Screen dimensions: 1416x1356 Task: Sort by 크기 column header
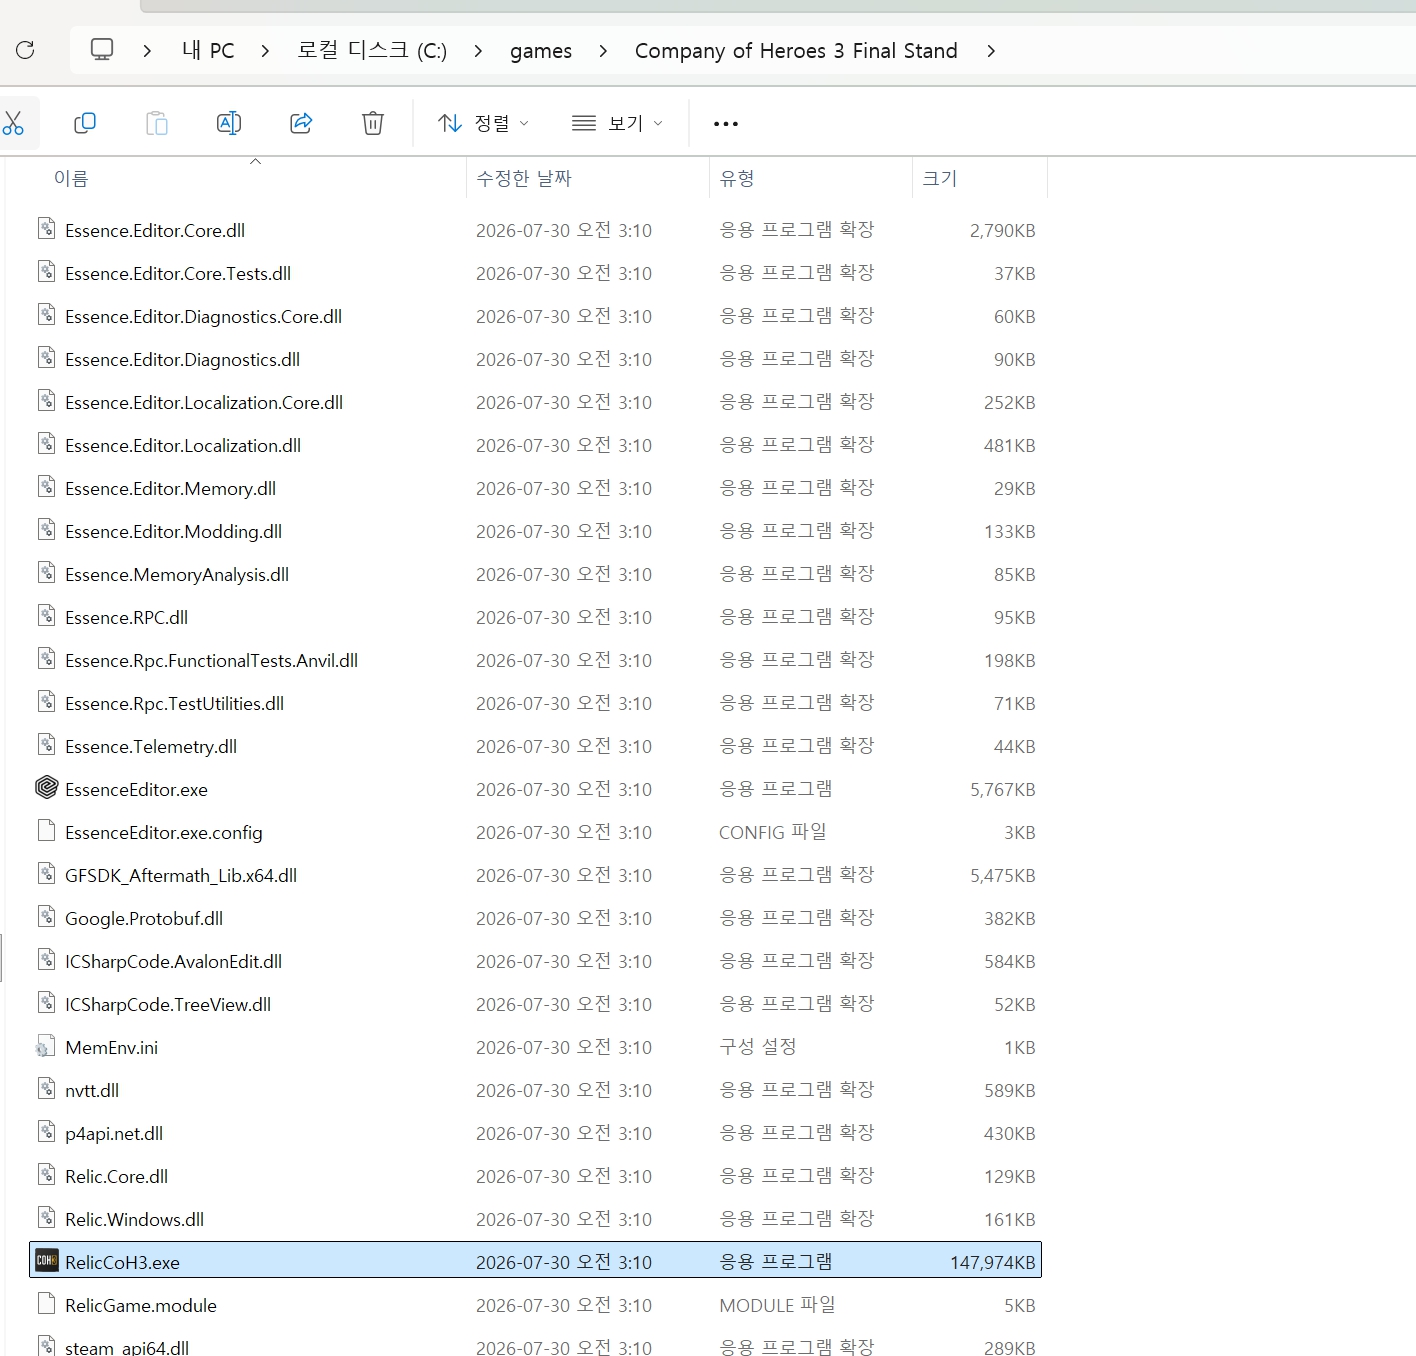click(x=940, y=178)
